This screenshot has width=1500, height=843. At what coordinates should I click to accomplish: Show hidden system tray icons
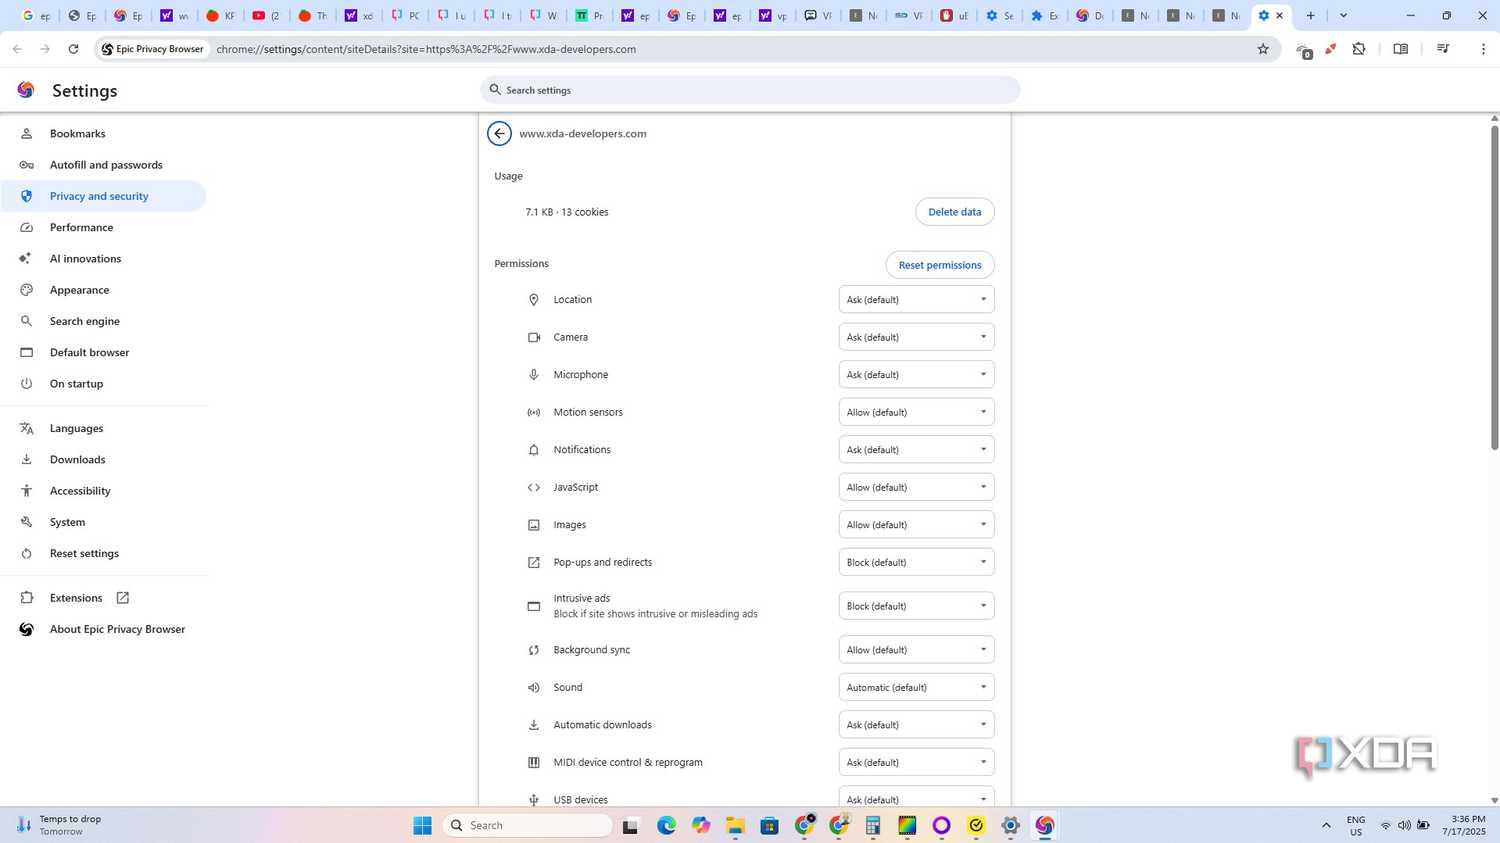click(x=1326, y=825)
